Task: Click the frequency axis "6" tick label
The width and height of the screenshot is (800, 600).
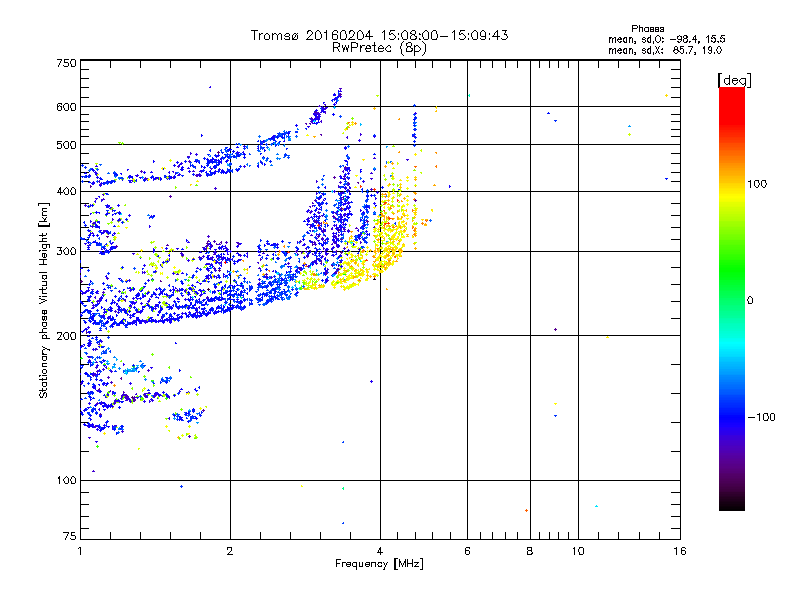Action: [467, 551]
